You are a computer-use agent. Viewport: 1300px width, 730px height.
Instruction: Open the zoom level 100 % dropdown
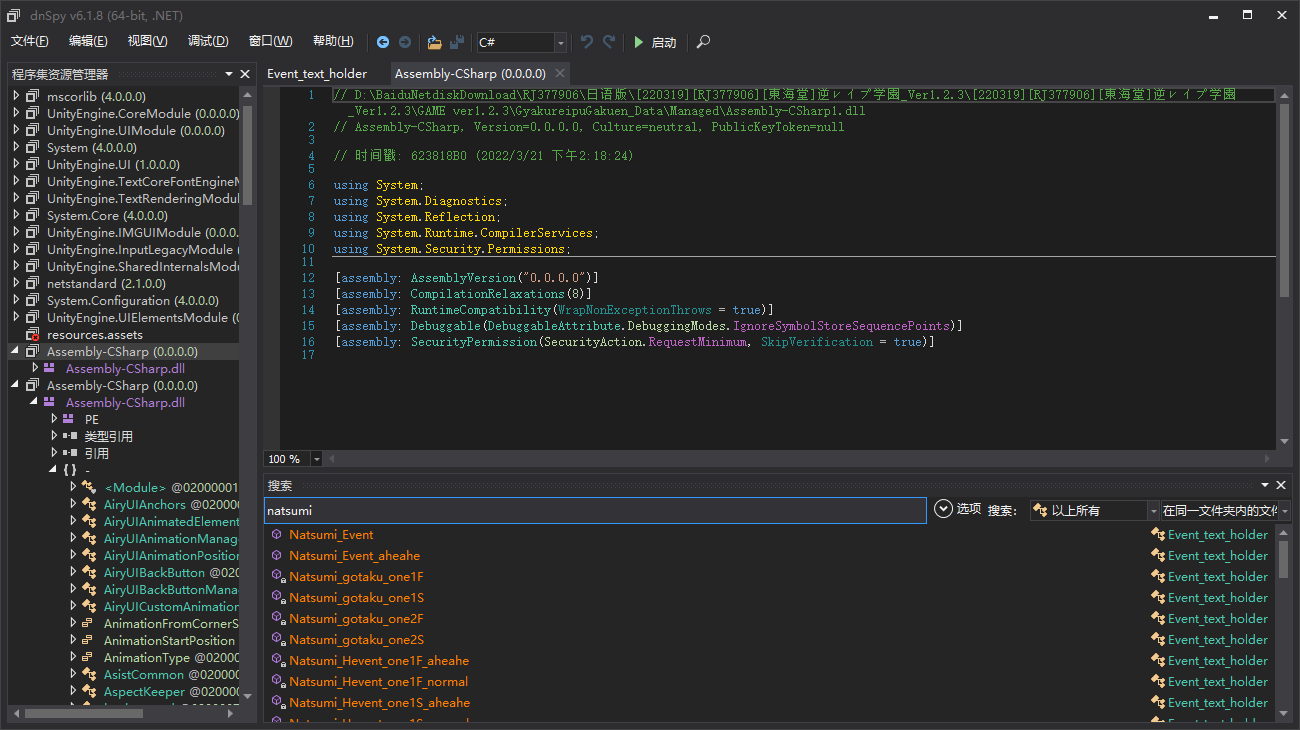(317, 459)
